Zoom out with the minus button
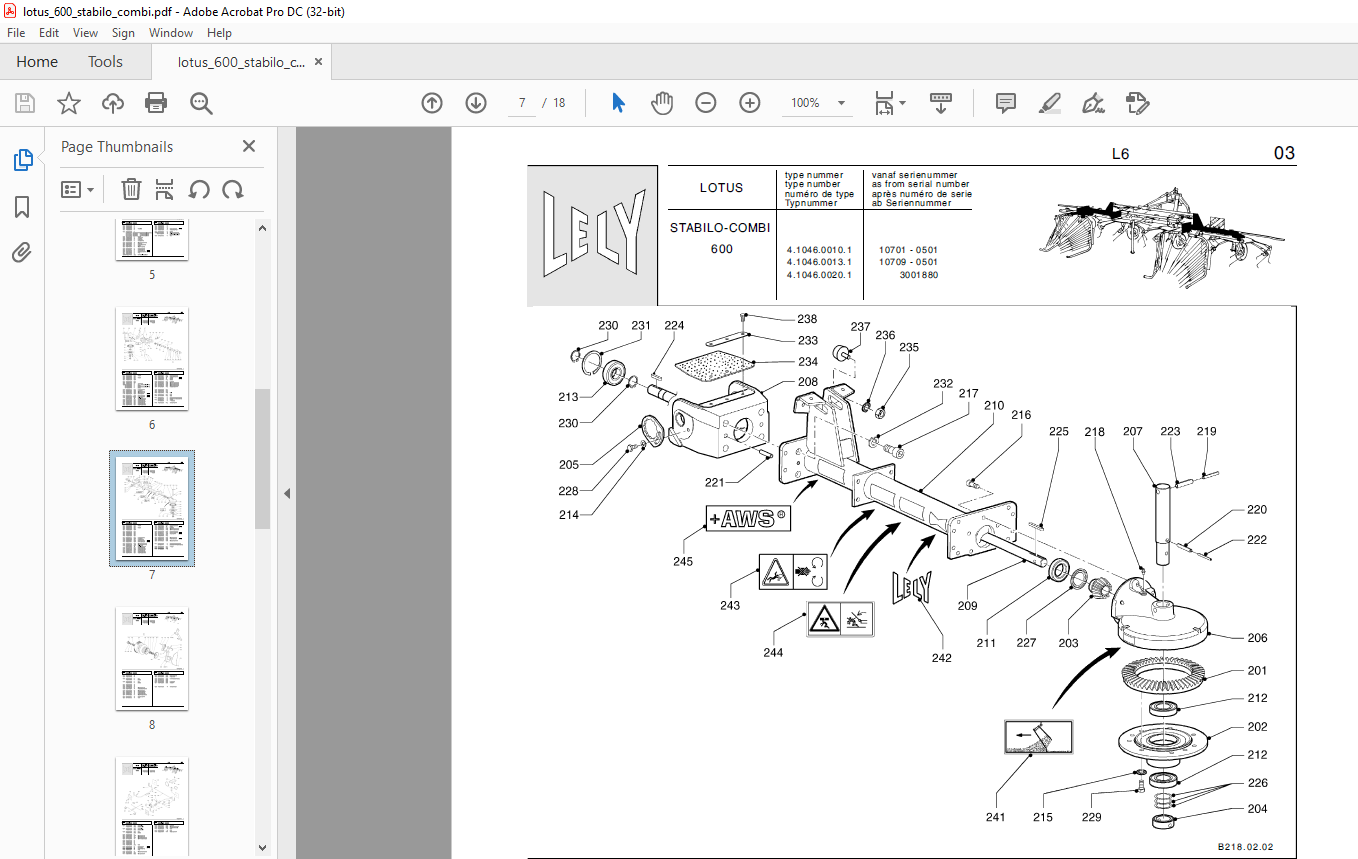Viewport: 1358px width, 859px height. tap(706, 103)
